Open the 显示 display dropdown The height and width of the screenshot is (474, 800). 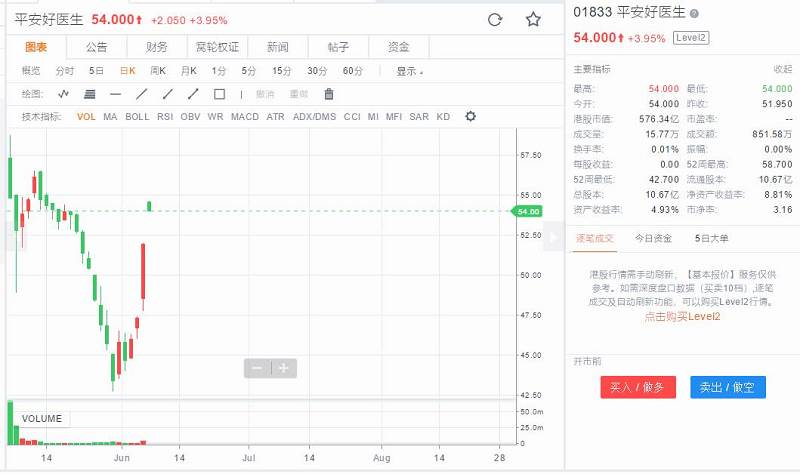tap(410, 71)
